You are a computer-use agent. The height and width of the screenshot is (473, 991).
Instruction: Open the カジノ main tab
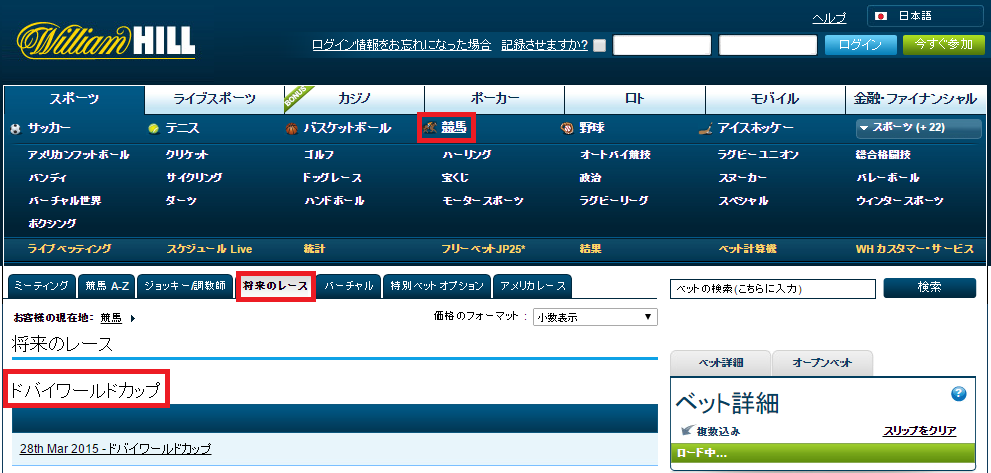click(355, 99)
